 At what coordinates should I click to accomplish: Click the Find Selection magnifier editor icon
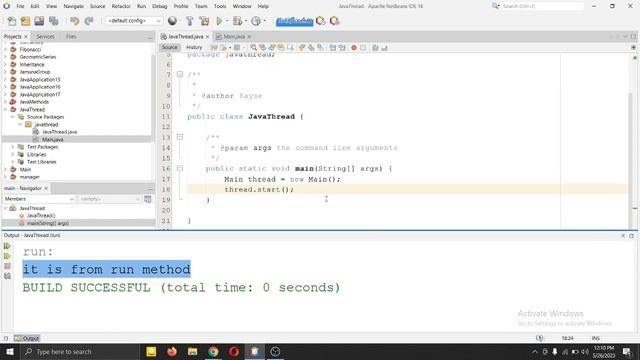253,48
